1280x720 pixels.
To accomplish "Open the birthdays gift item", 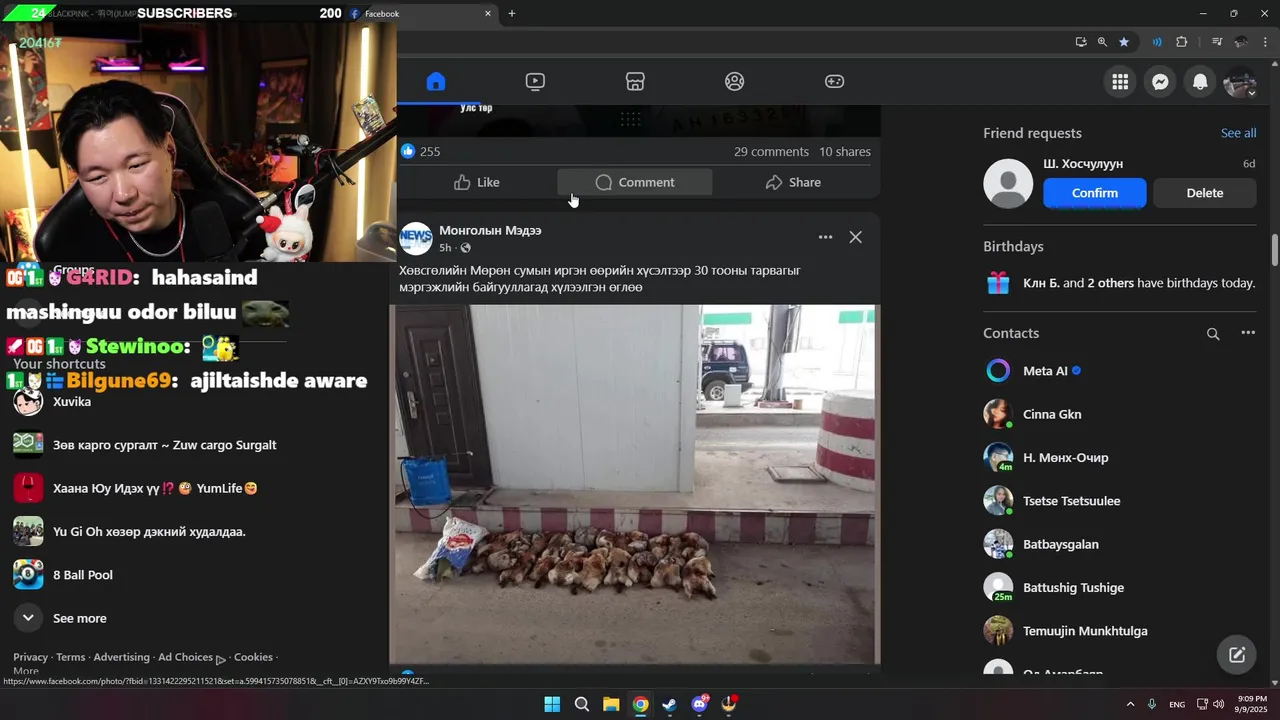I will click(1119, 283).
